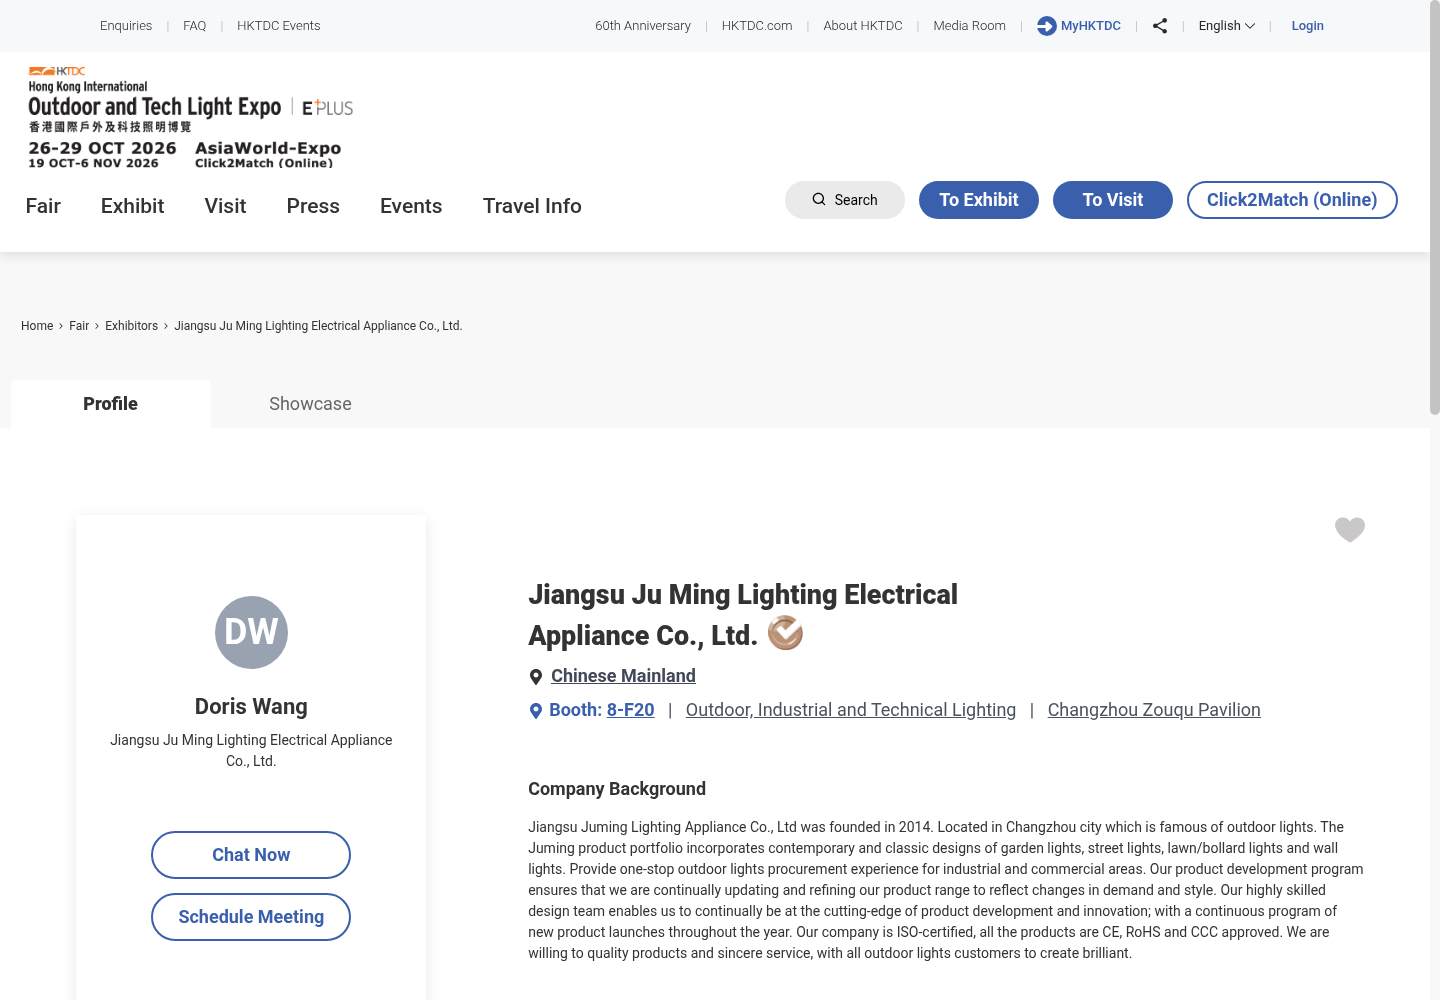Open Changzhou Zouqu Pavilion link
Viewport: 1440px width, 1000px height.
coord(1154,710)
